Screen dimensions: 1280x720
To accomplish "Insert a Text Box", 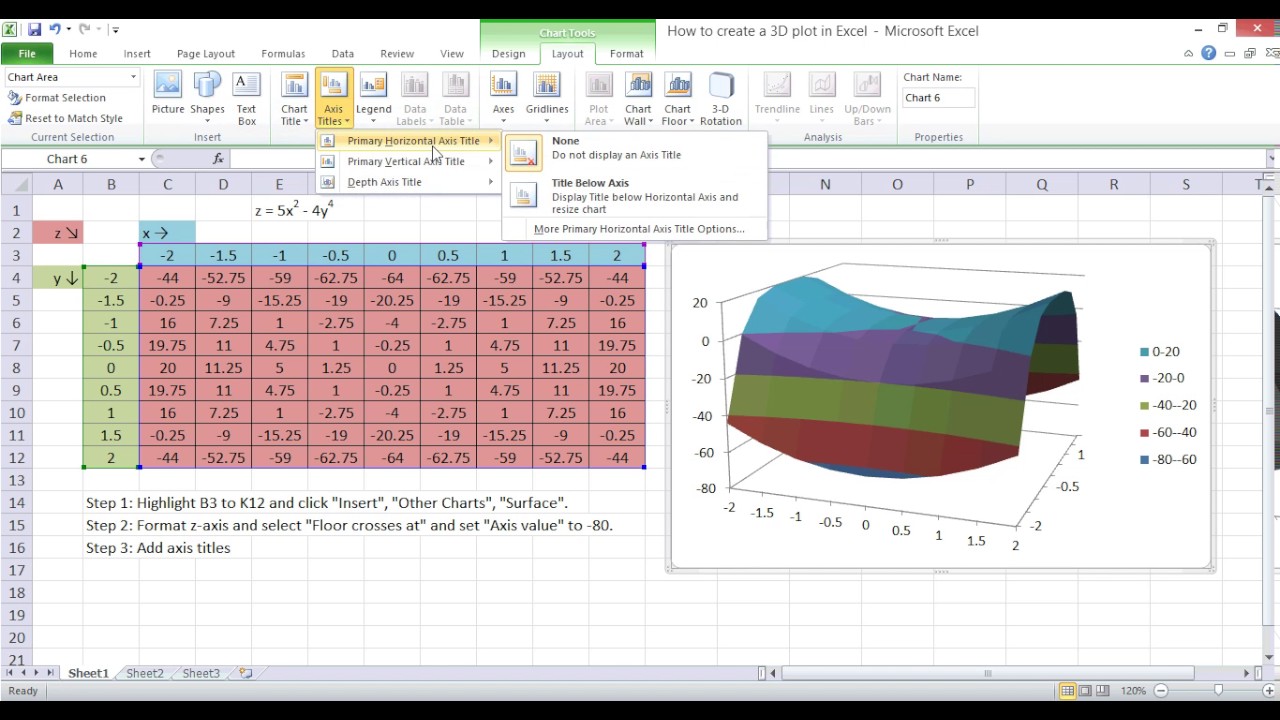I will click(x=246, y=99).
